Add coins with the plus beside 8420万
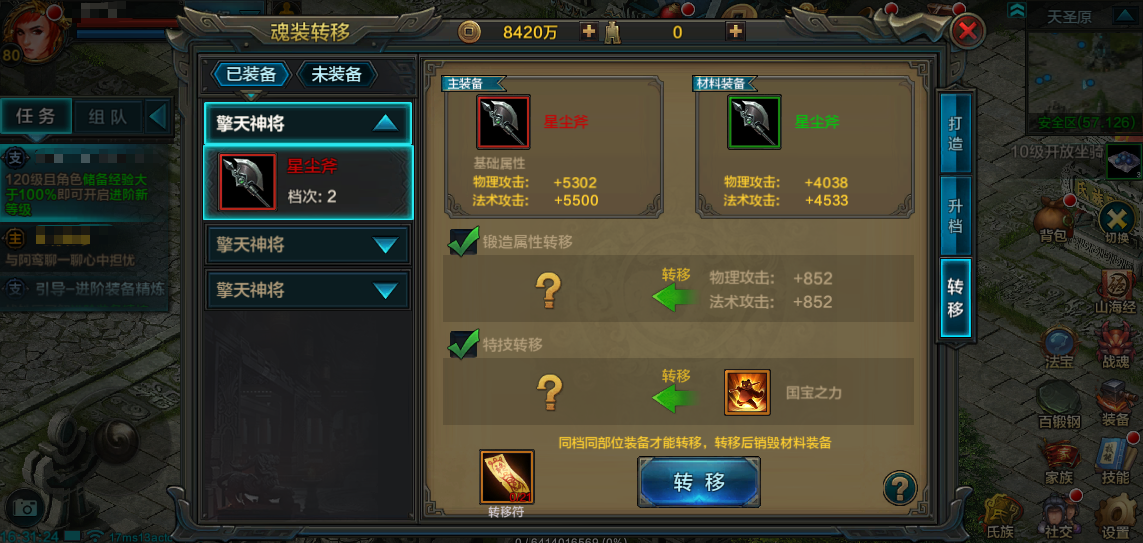 coord(588,31)
